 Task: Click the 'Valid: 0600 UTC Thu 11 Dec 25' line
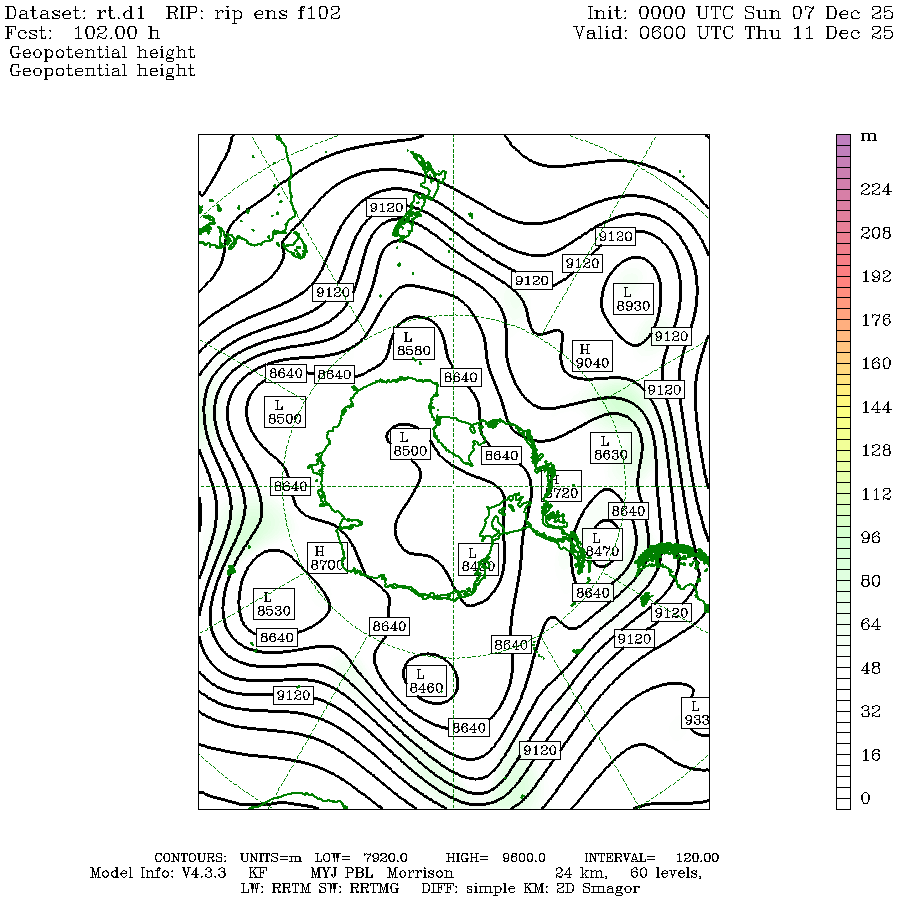coord(734,33)
